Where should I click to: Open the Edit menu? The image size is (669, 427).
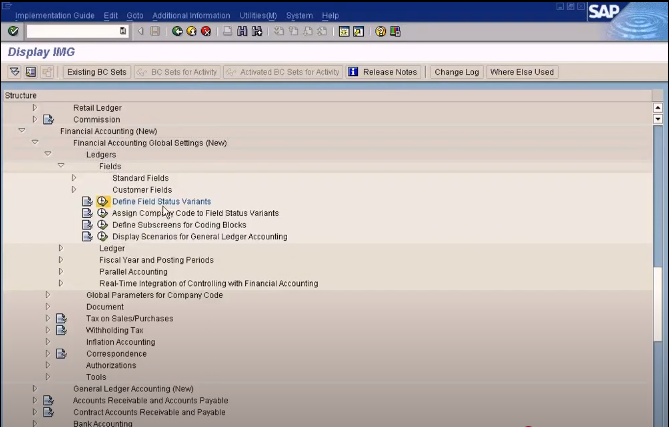(x=111, y=15)
